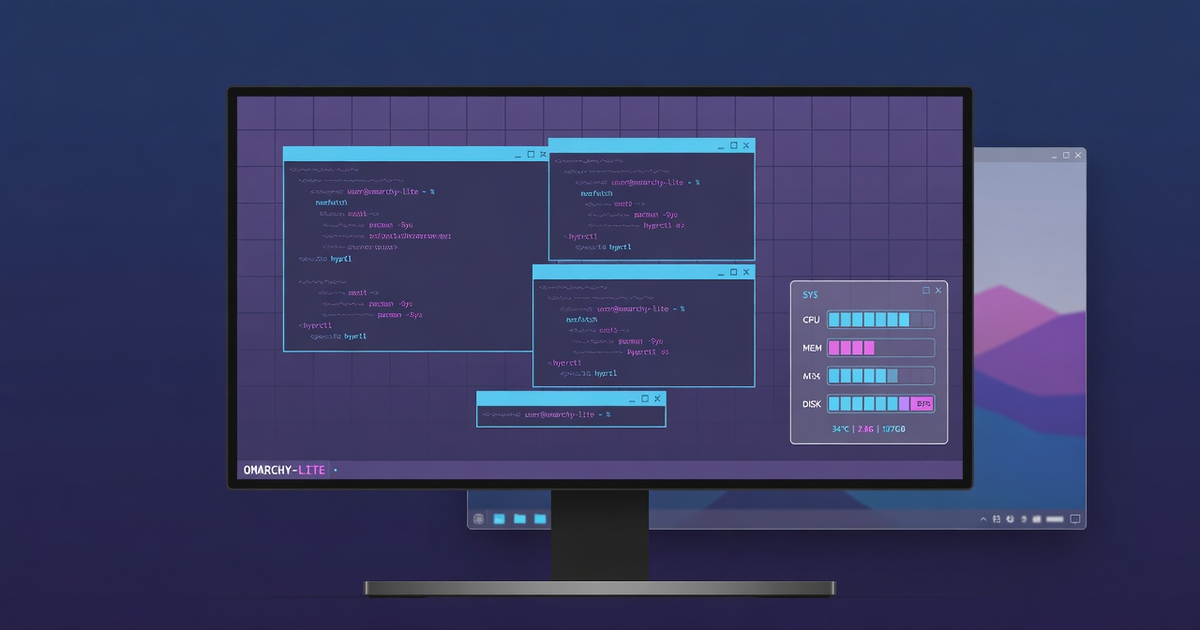1200x630 pixels.
Task: Minimize the top-right terminal window
Action: [x=719, y=146]
